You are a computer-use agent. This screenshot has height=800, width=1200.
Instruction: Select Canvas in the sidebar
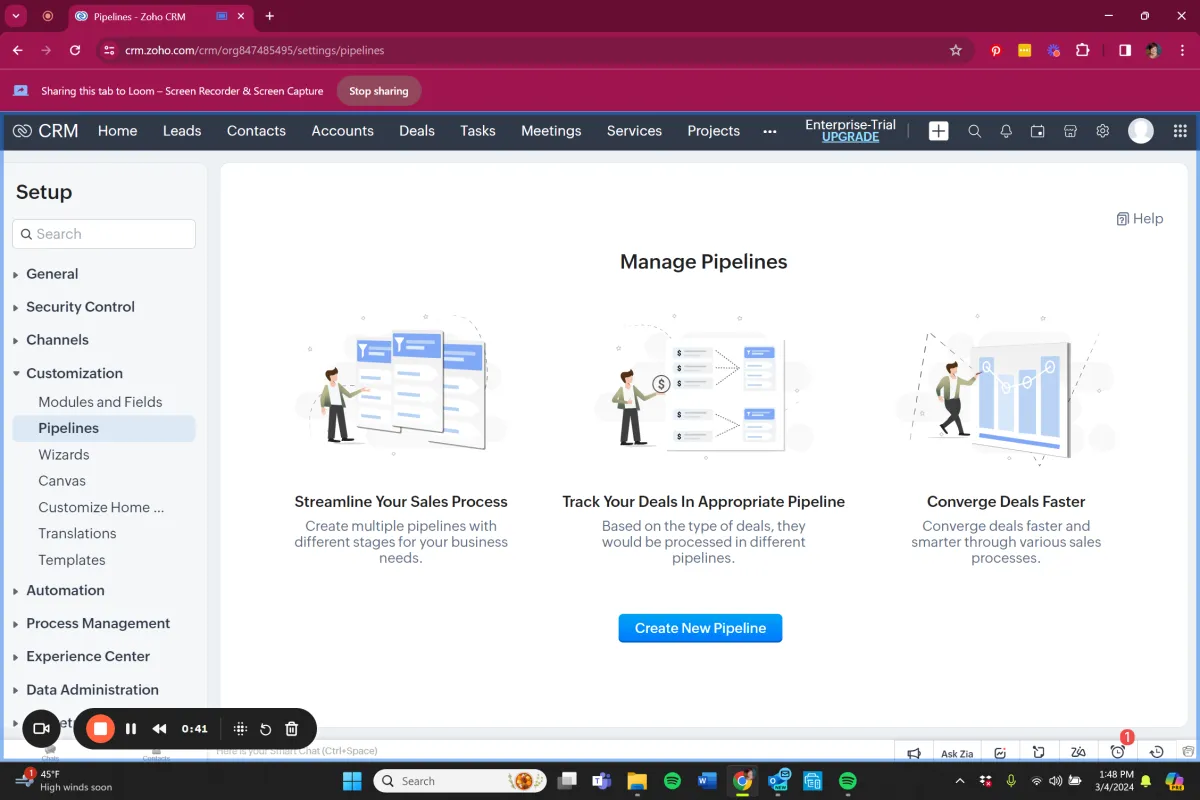point(62,481)
